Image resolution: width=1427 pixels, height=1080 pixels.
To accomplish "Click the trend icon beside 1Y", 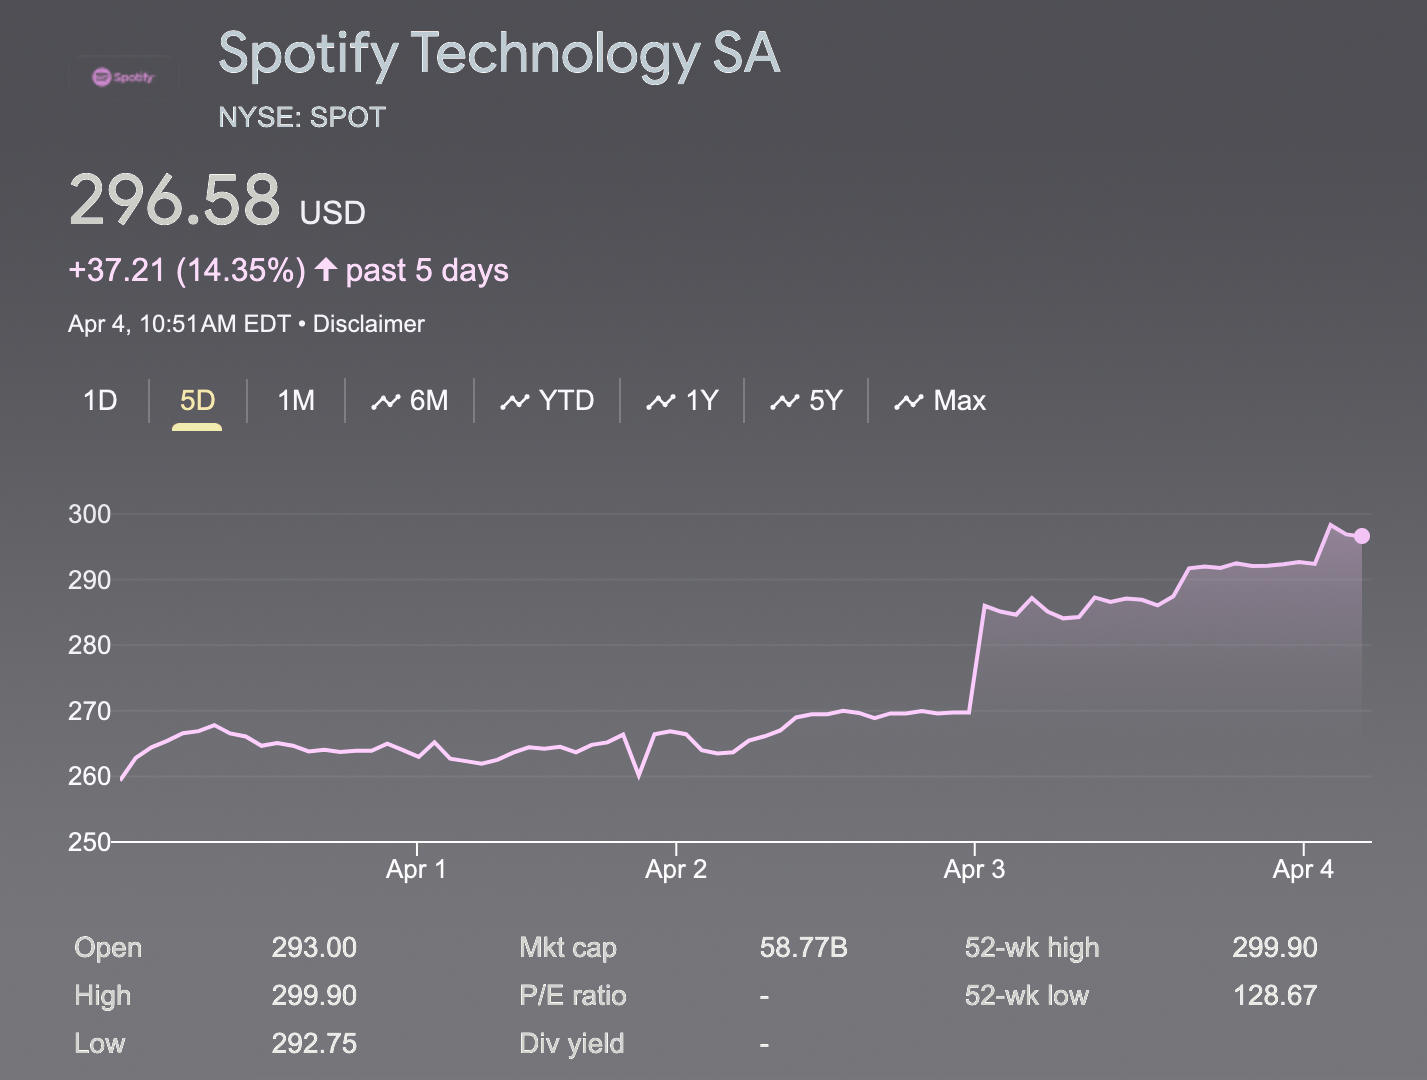I will tap(661, 402).
